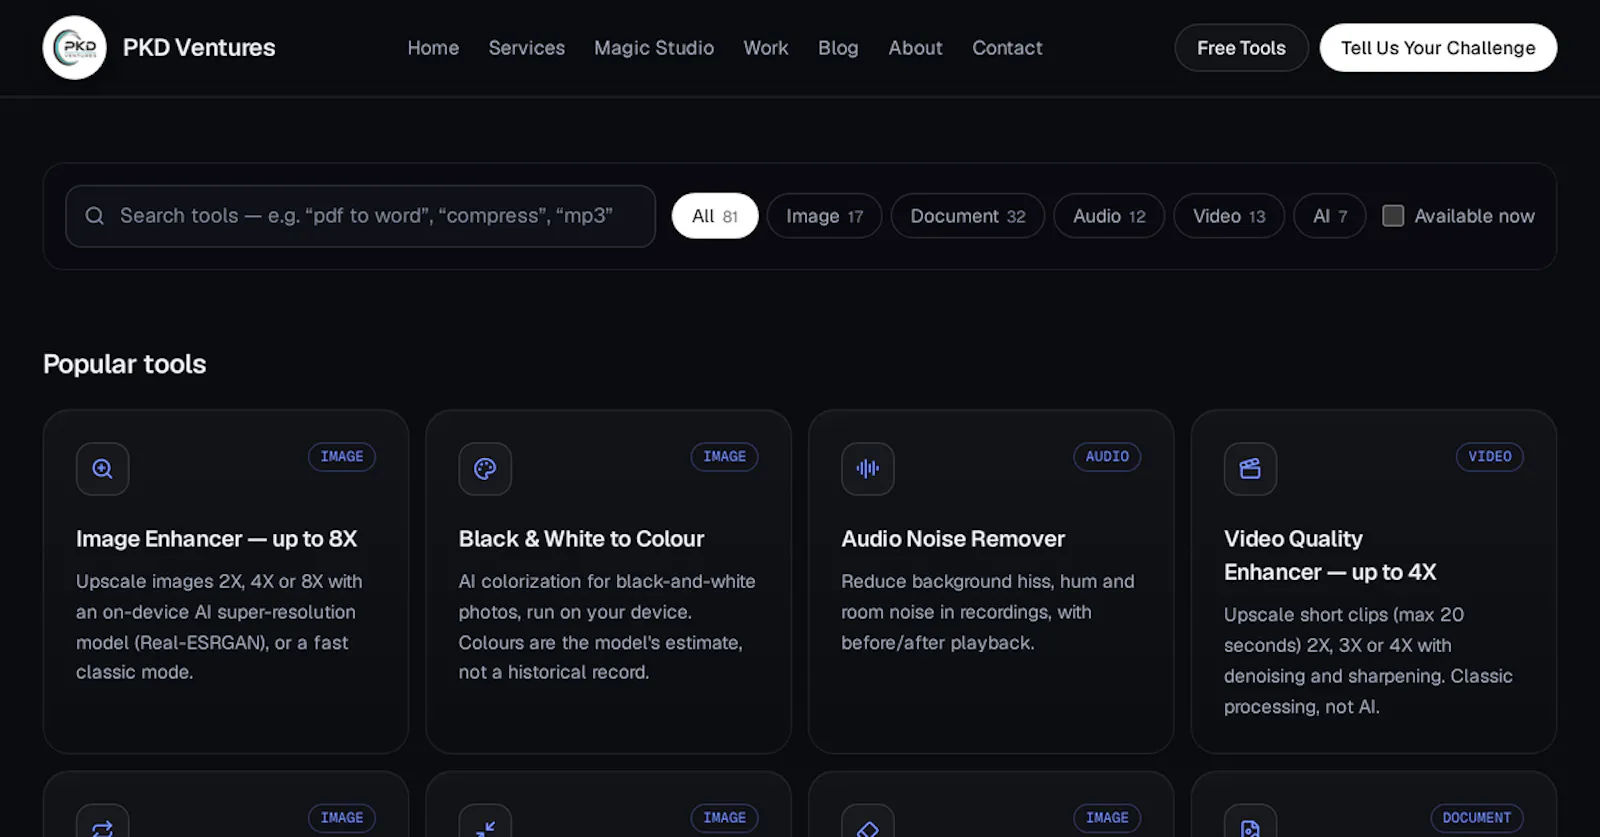Click the PKD Ventures round logo

[x=75, y=48]
